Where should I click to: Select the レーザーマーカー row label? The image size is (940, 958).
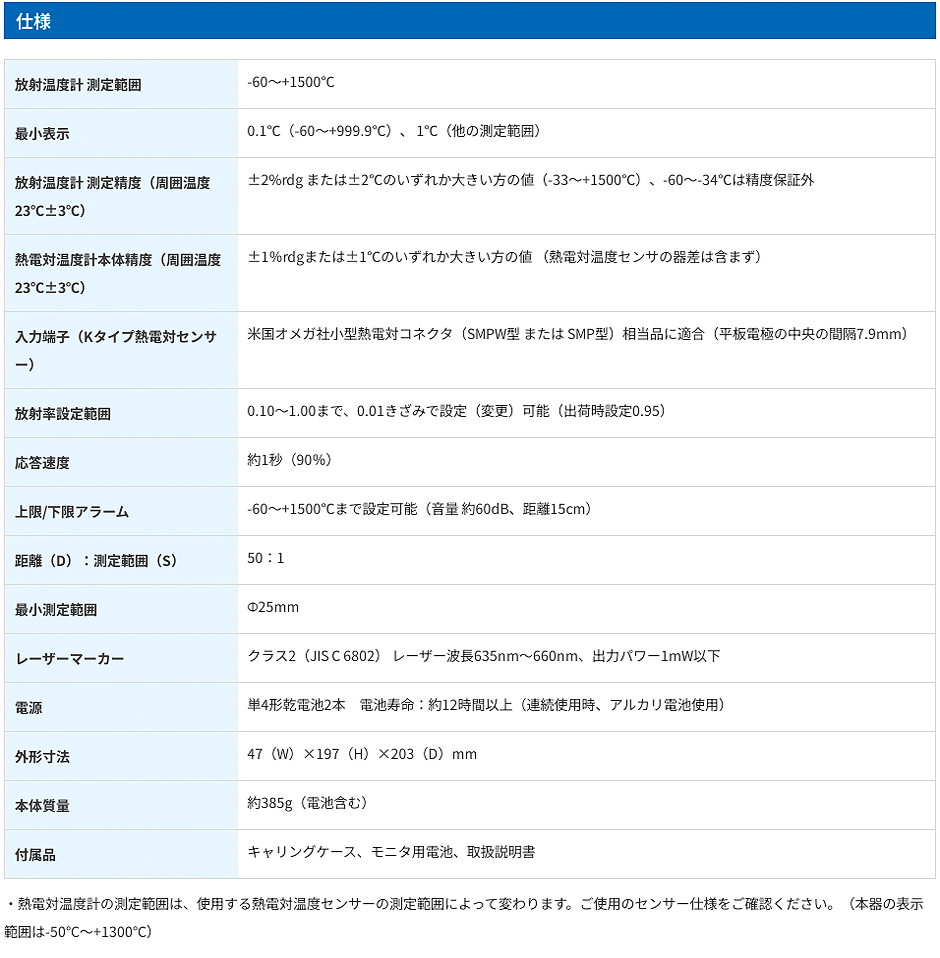pos(69,659)
